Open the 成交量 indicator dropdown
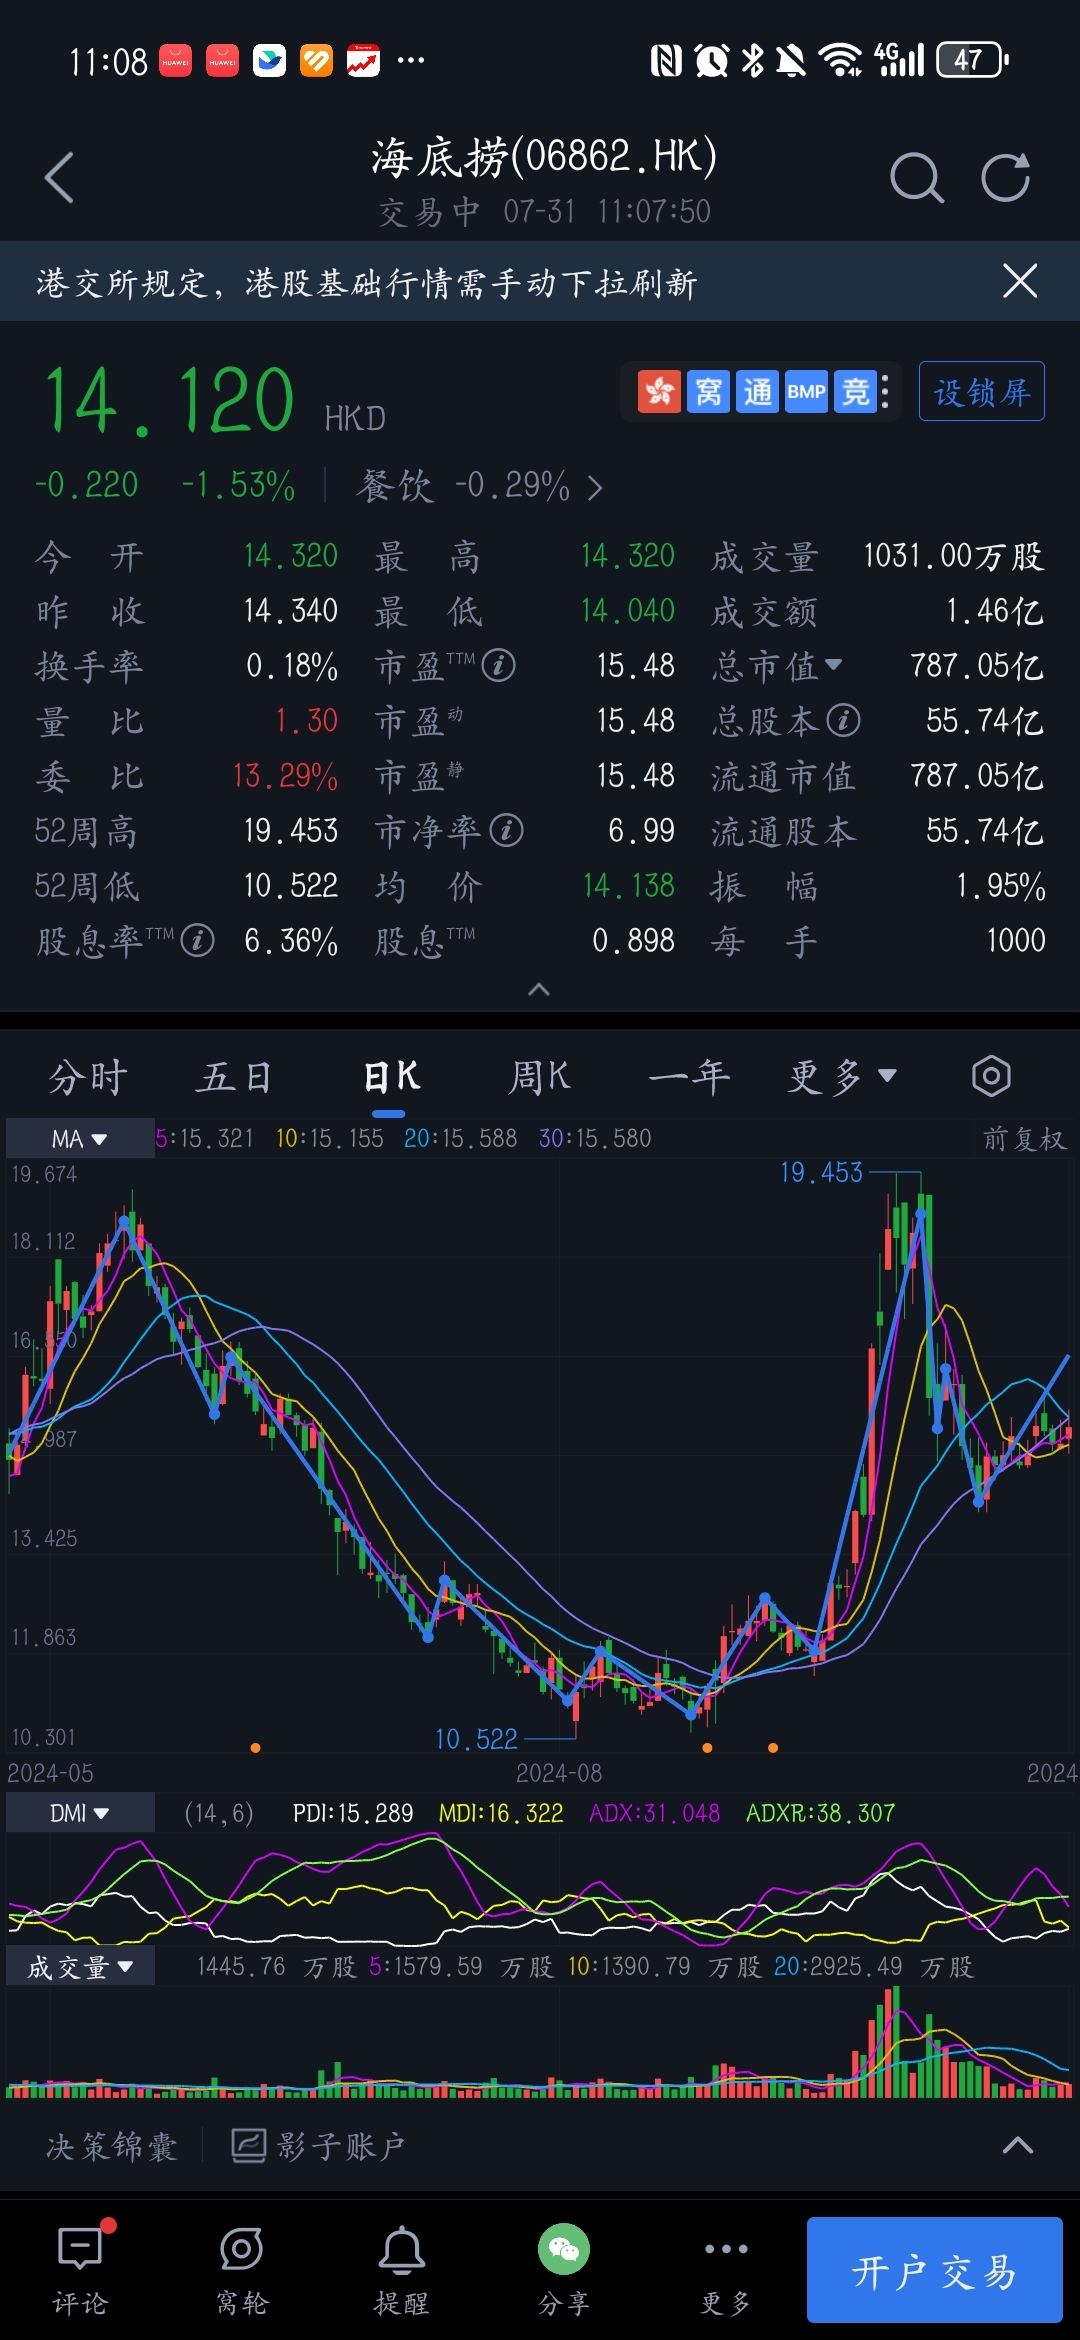This screenshot has width=1080, height=2340. (x=80, y=1967)
